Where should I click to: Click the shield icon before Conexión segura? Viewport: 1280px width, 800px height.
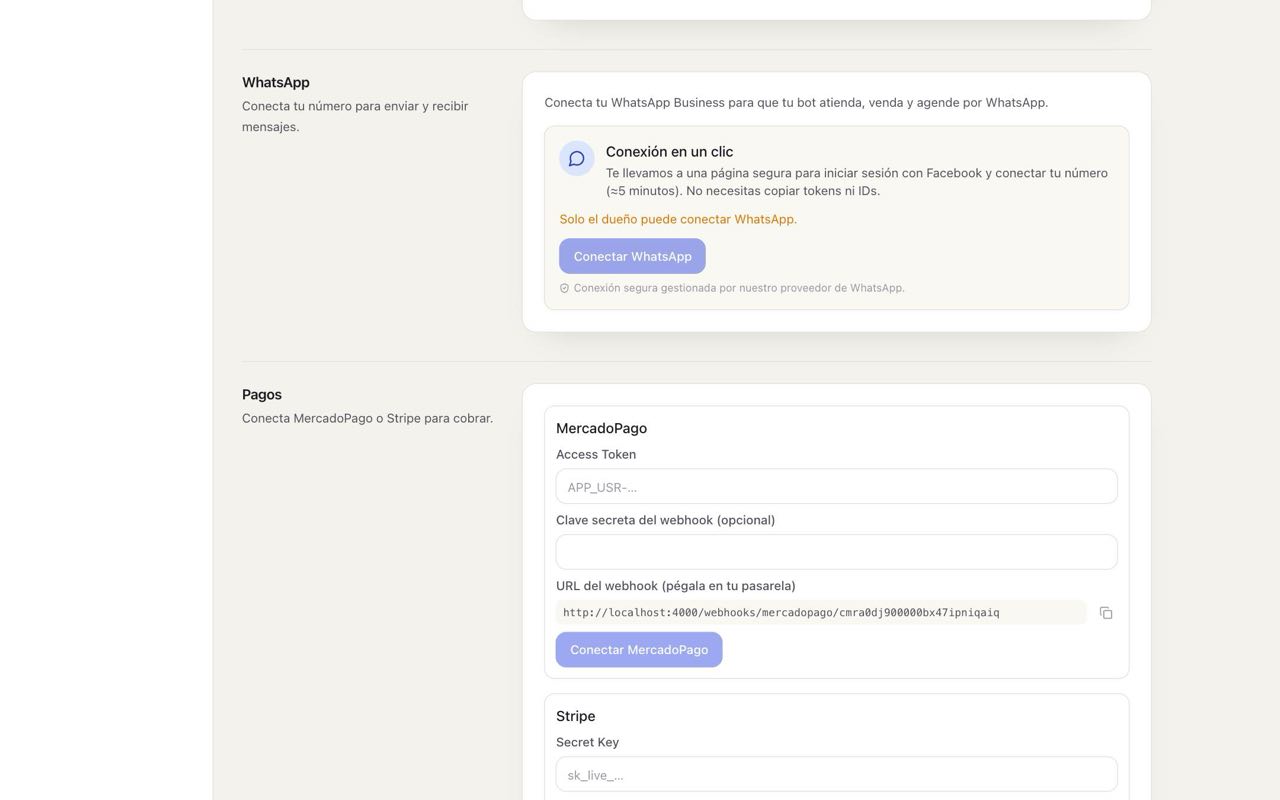coord(564,288)
